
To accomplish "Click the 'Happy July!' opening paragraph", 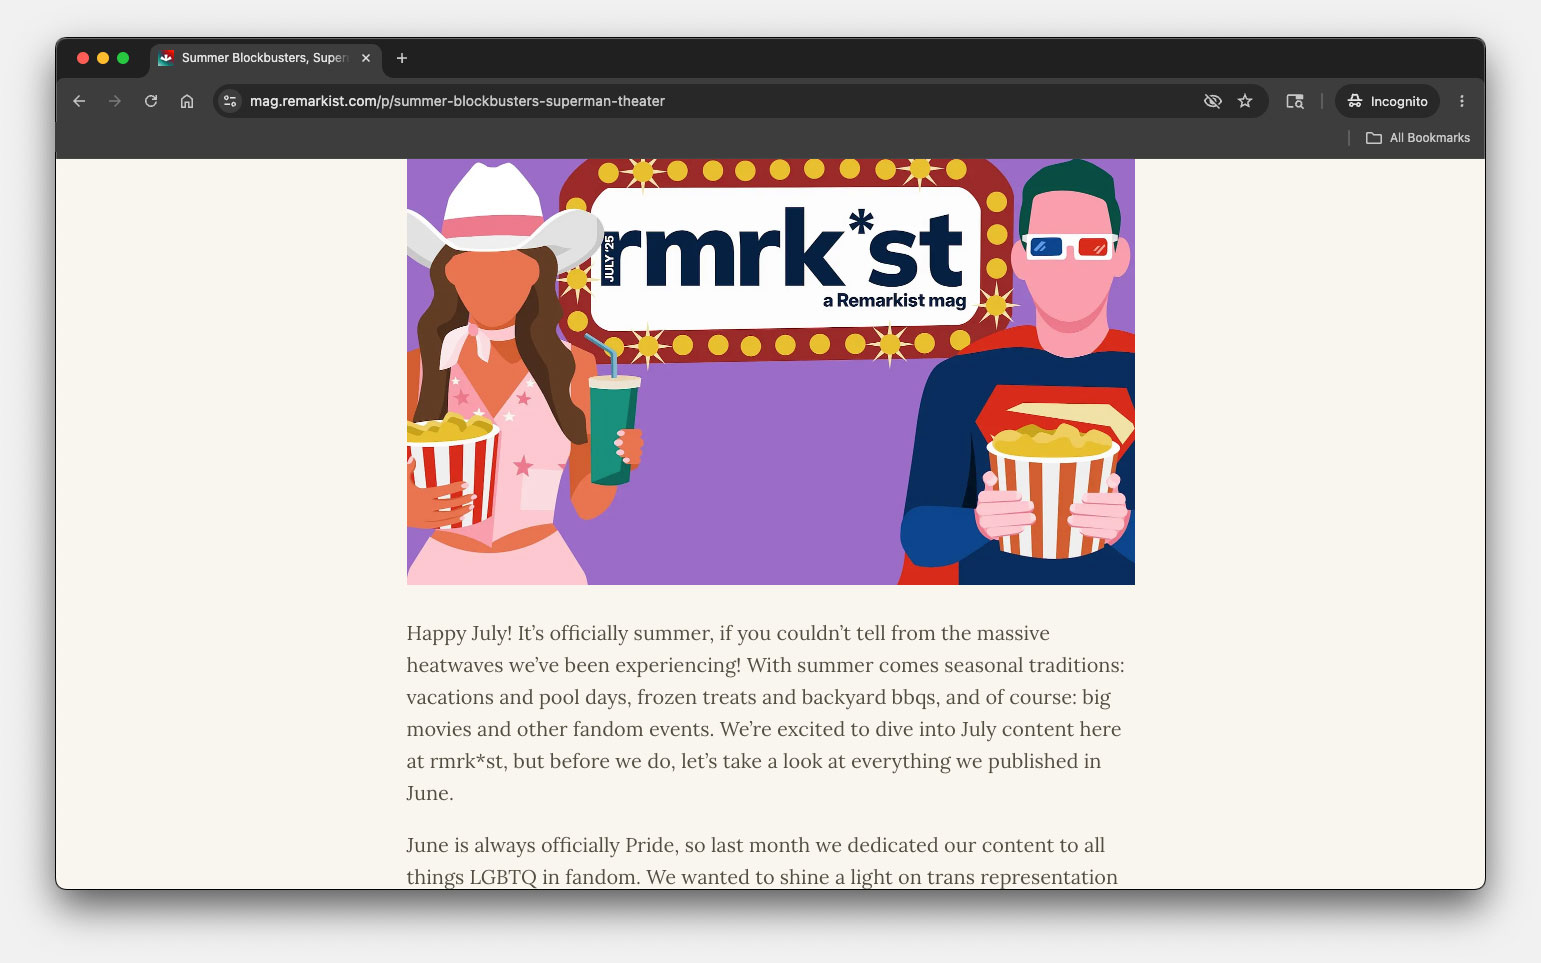I will click(766, 713).
